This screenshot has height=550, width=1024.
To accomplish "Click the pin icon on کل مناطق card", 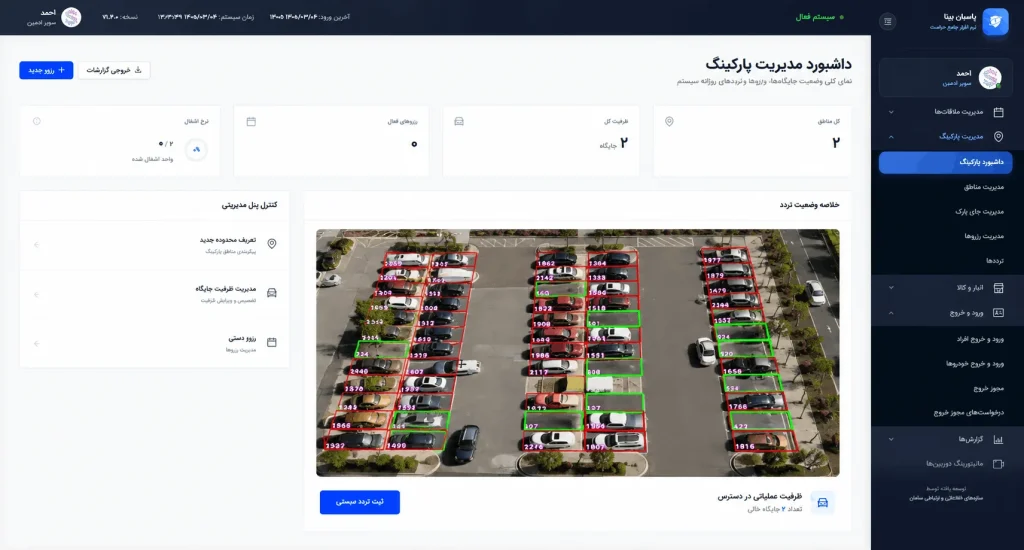I will (x=669, y=121).
